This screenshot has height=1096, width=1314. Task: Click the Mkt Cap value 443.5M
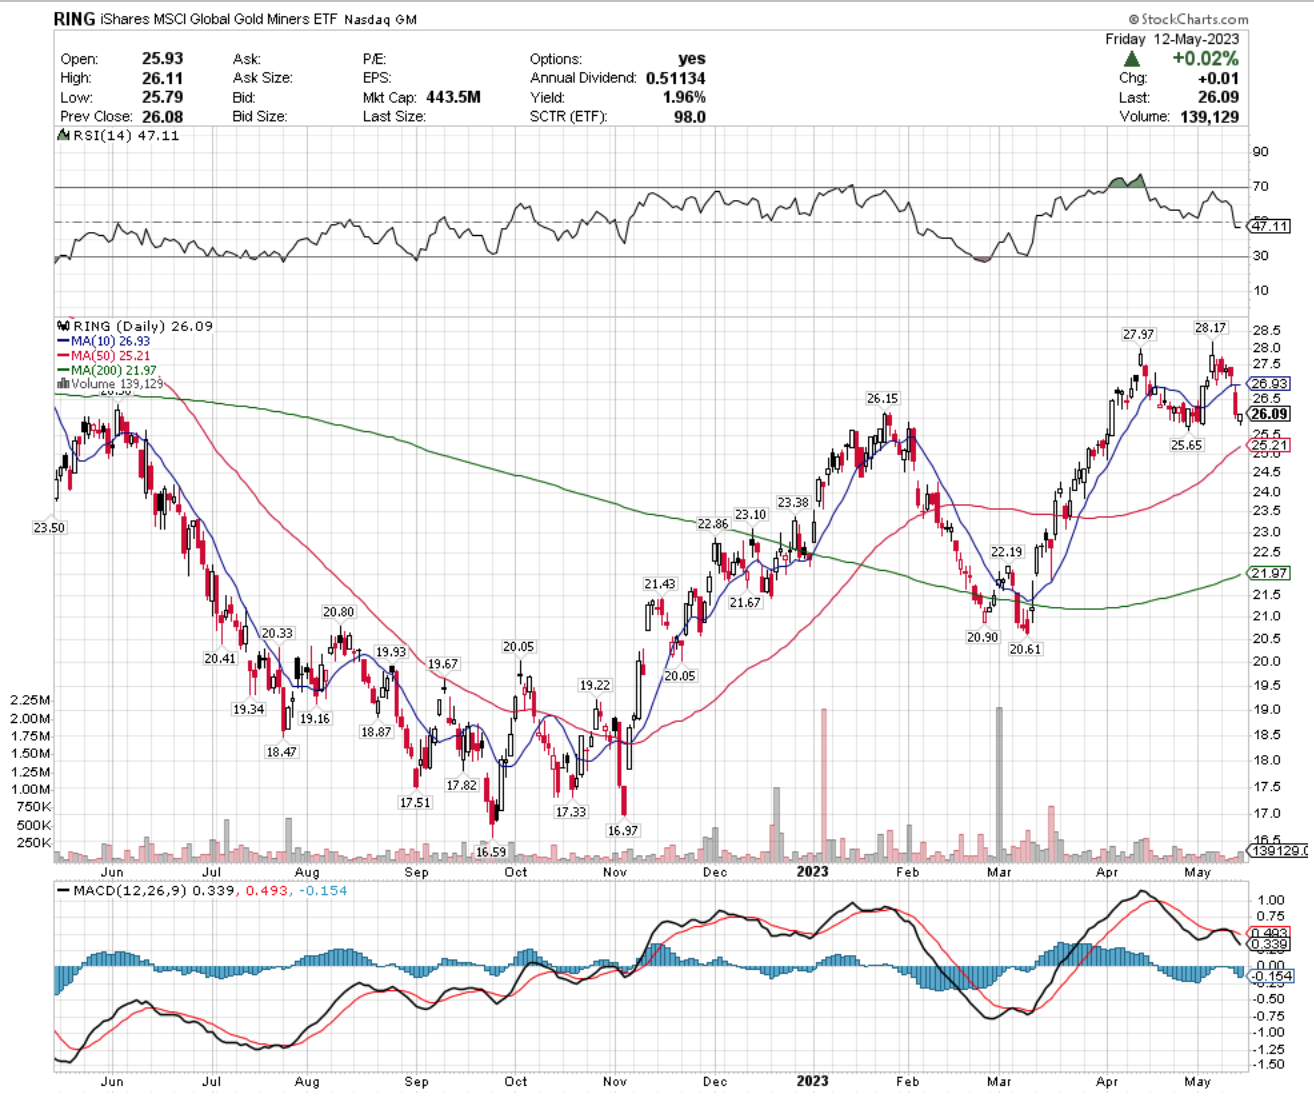(453, 97)
